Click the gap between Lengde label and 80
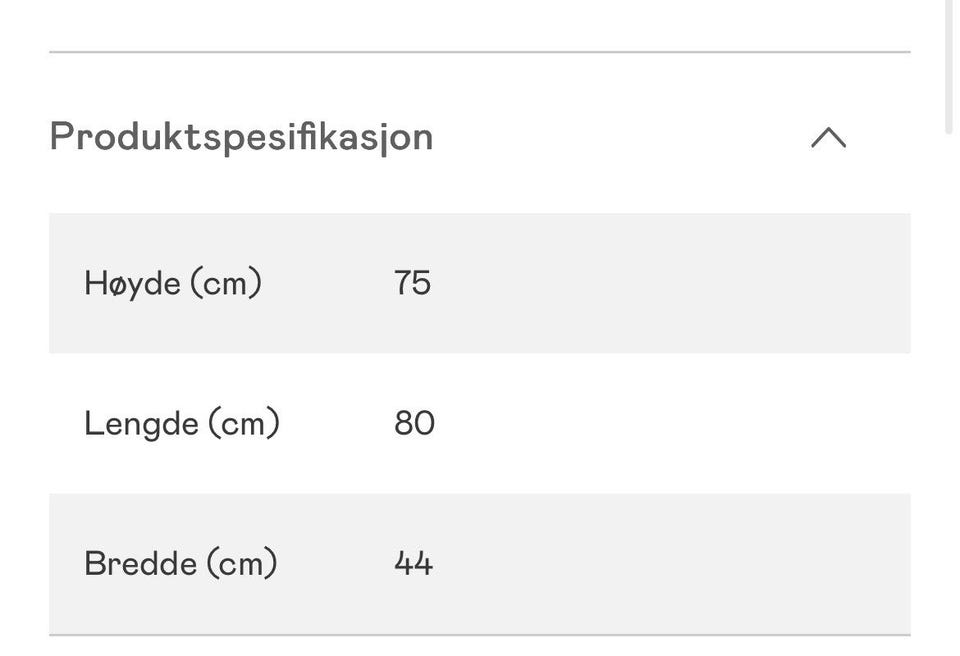The width and height of the screenshot is (960, 656). (x=337, y=423)
